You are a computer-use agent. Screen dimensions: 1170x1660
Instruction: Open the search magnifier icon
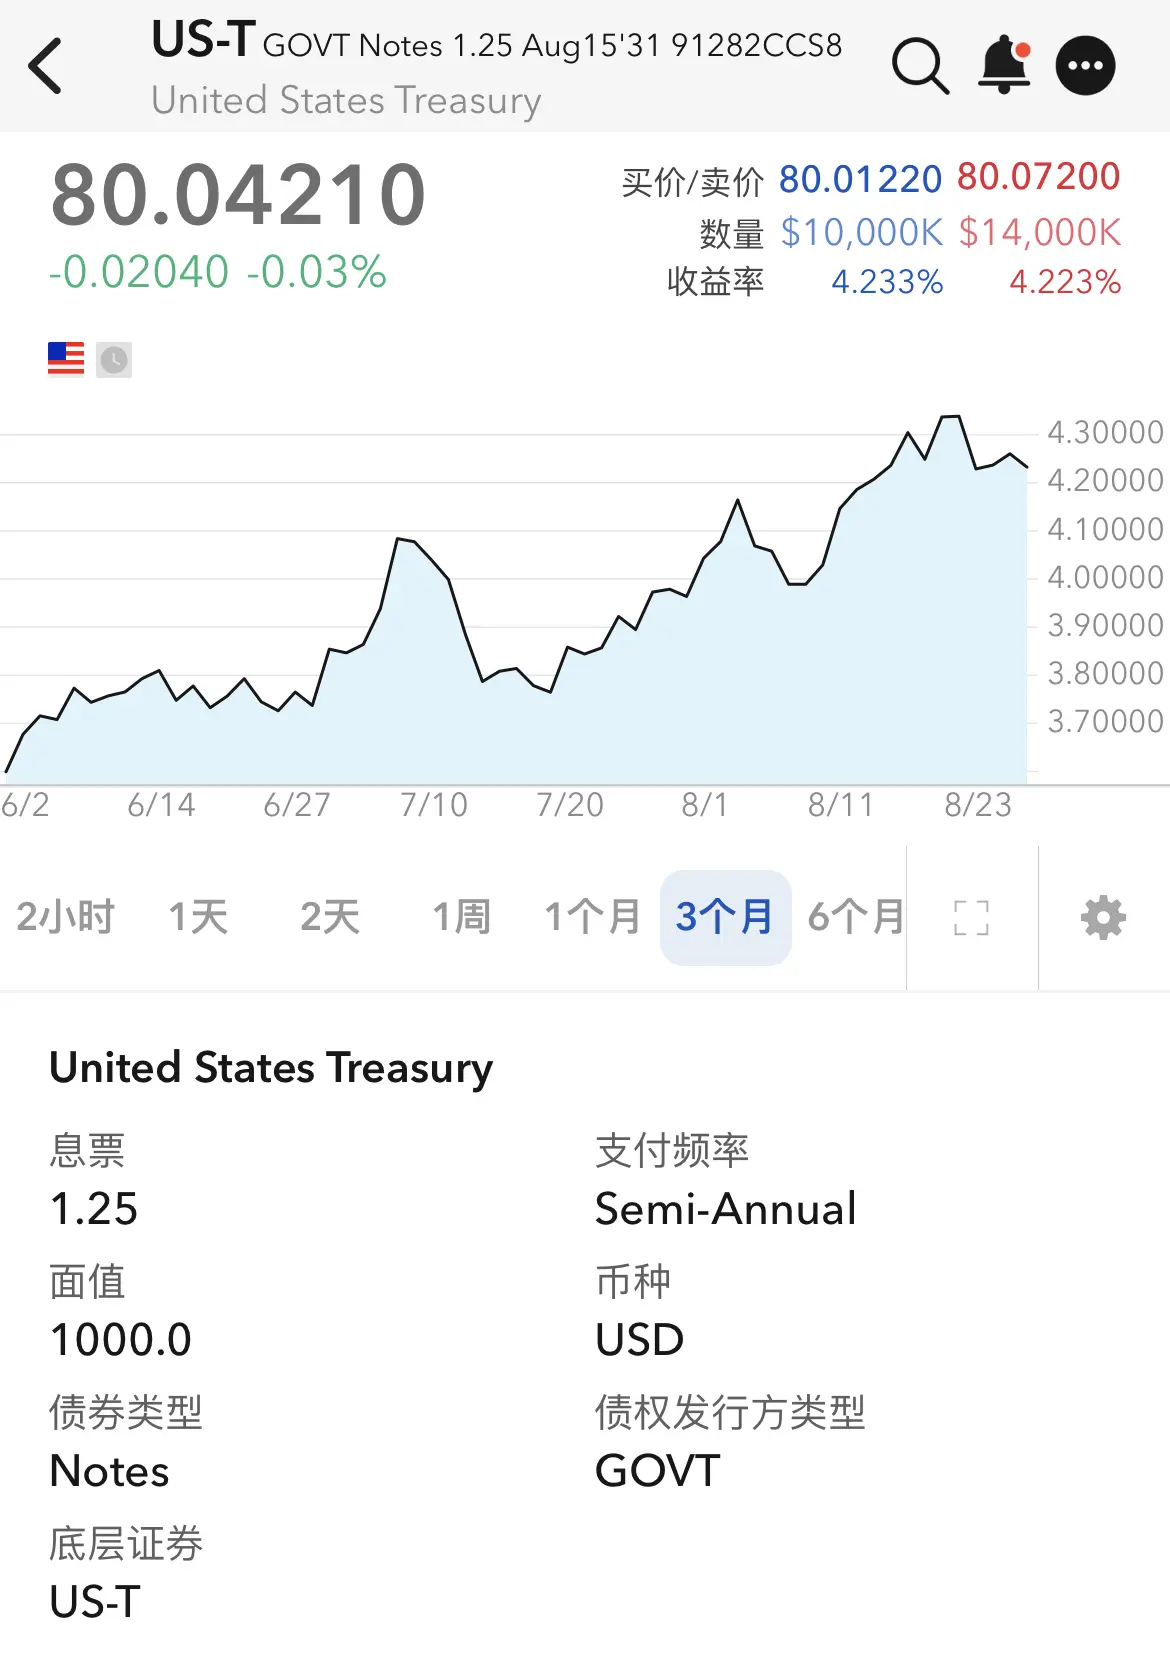pos(920,66)
